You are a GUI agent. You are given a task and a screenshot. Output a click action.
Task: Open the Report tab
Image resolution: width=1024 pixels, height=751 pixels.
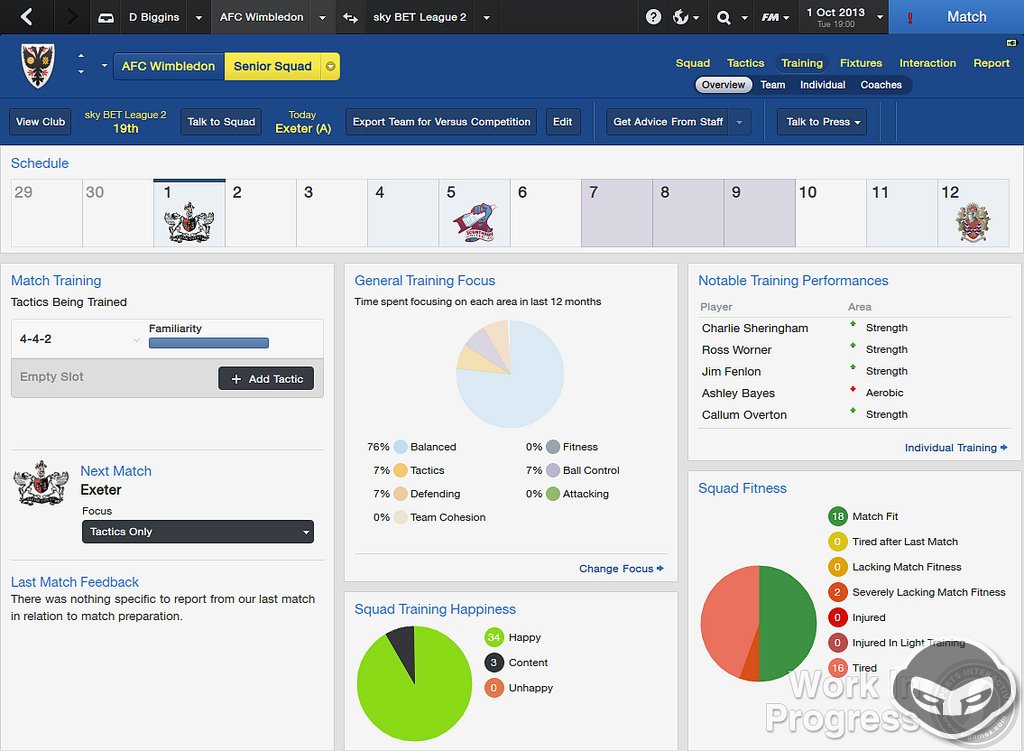click(x=991, y=63)
